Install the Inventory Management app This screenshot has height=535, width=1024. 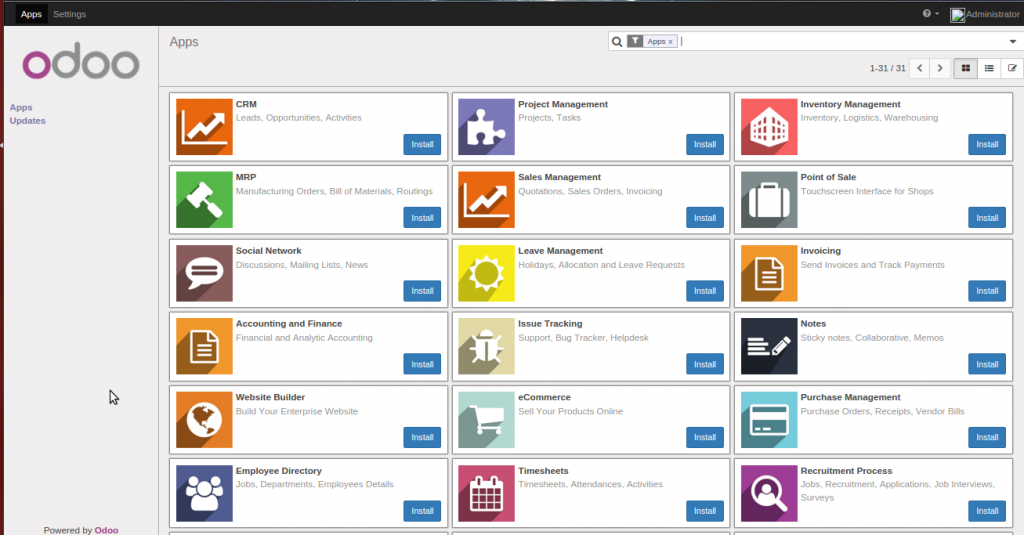point(987,144)
